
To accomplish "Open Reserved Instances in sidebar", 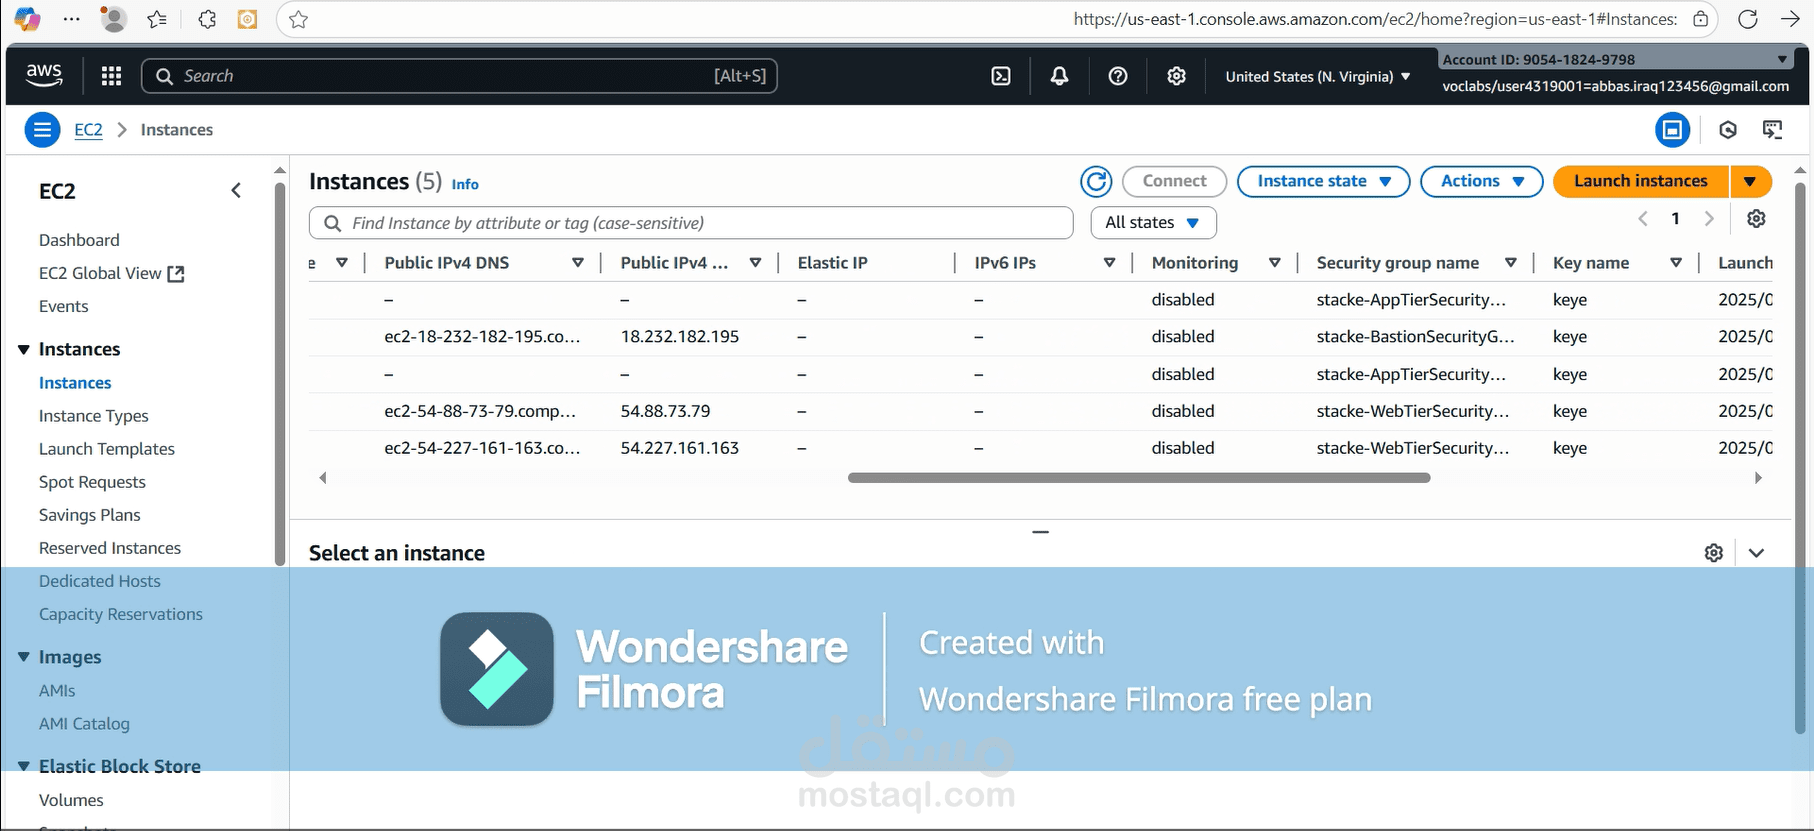I will pos(110,548).
